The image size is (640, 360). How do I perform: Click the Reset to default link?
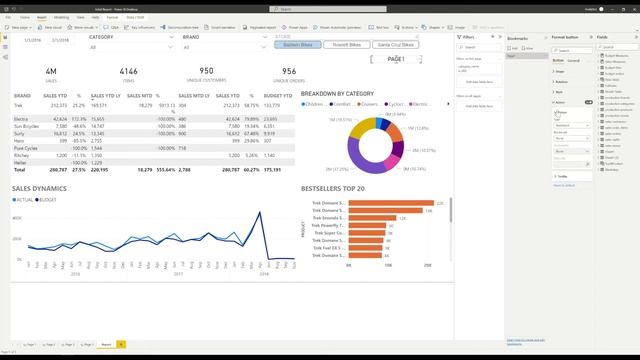pos(564,185)
